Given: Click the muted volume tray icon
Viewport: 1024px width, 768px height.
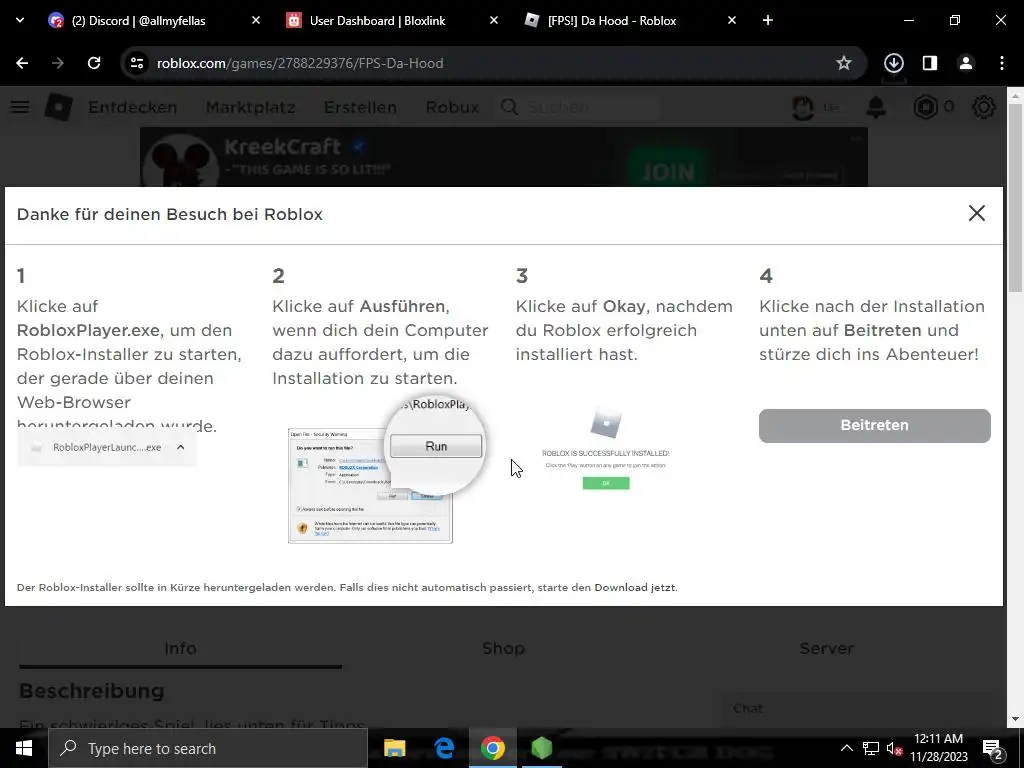Looking at the screenshot, I should (894, 748).
